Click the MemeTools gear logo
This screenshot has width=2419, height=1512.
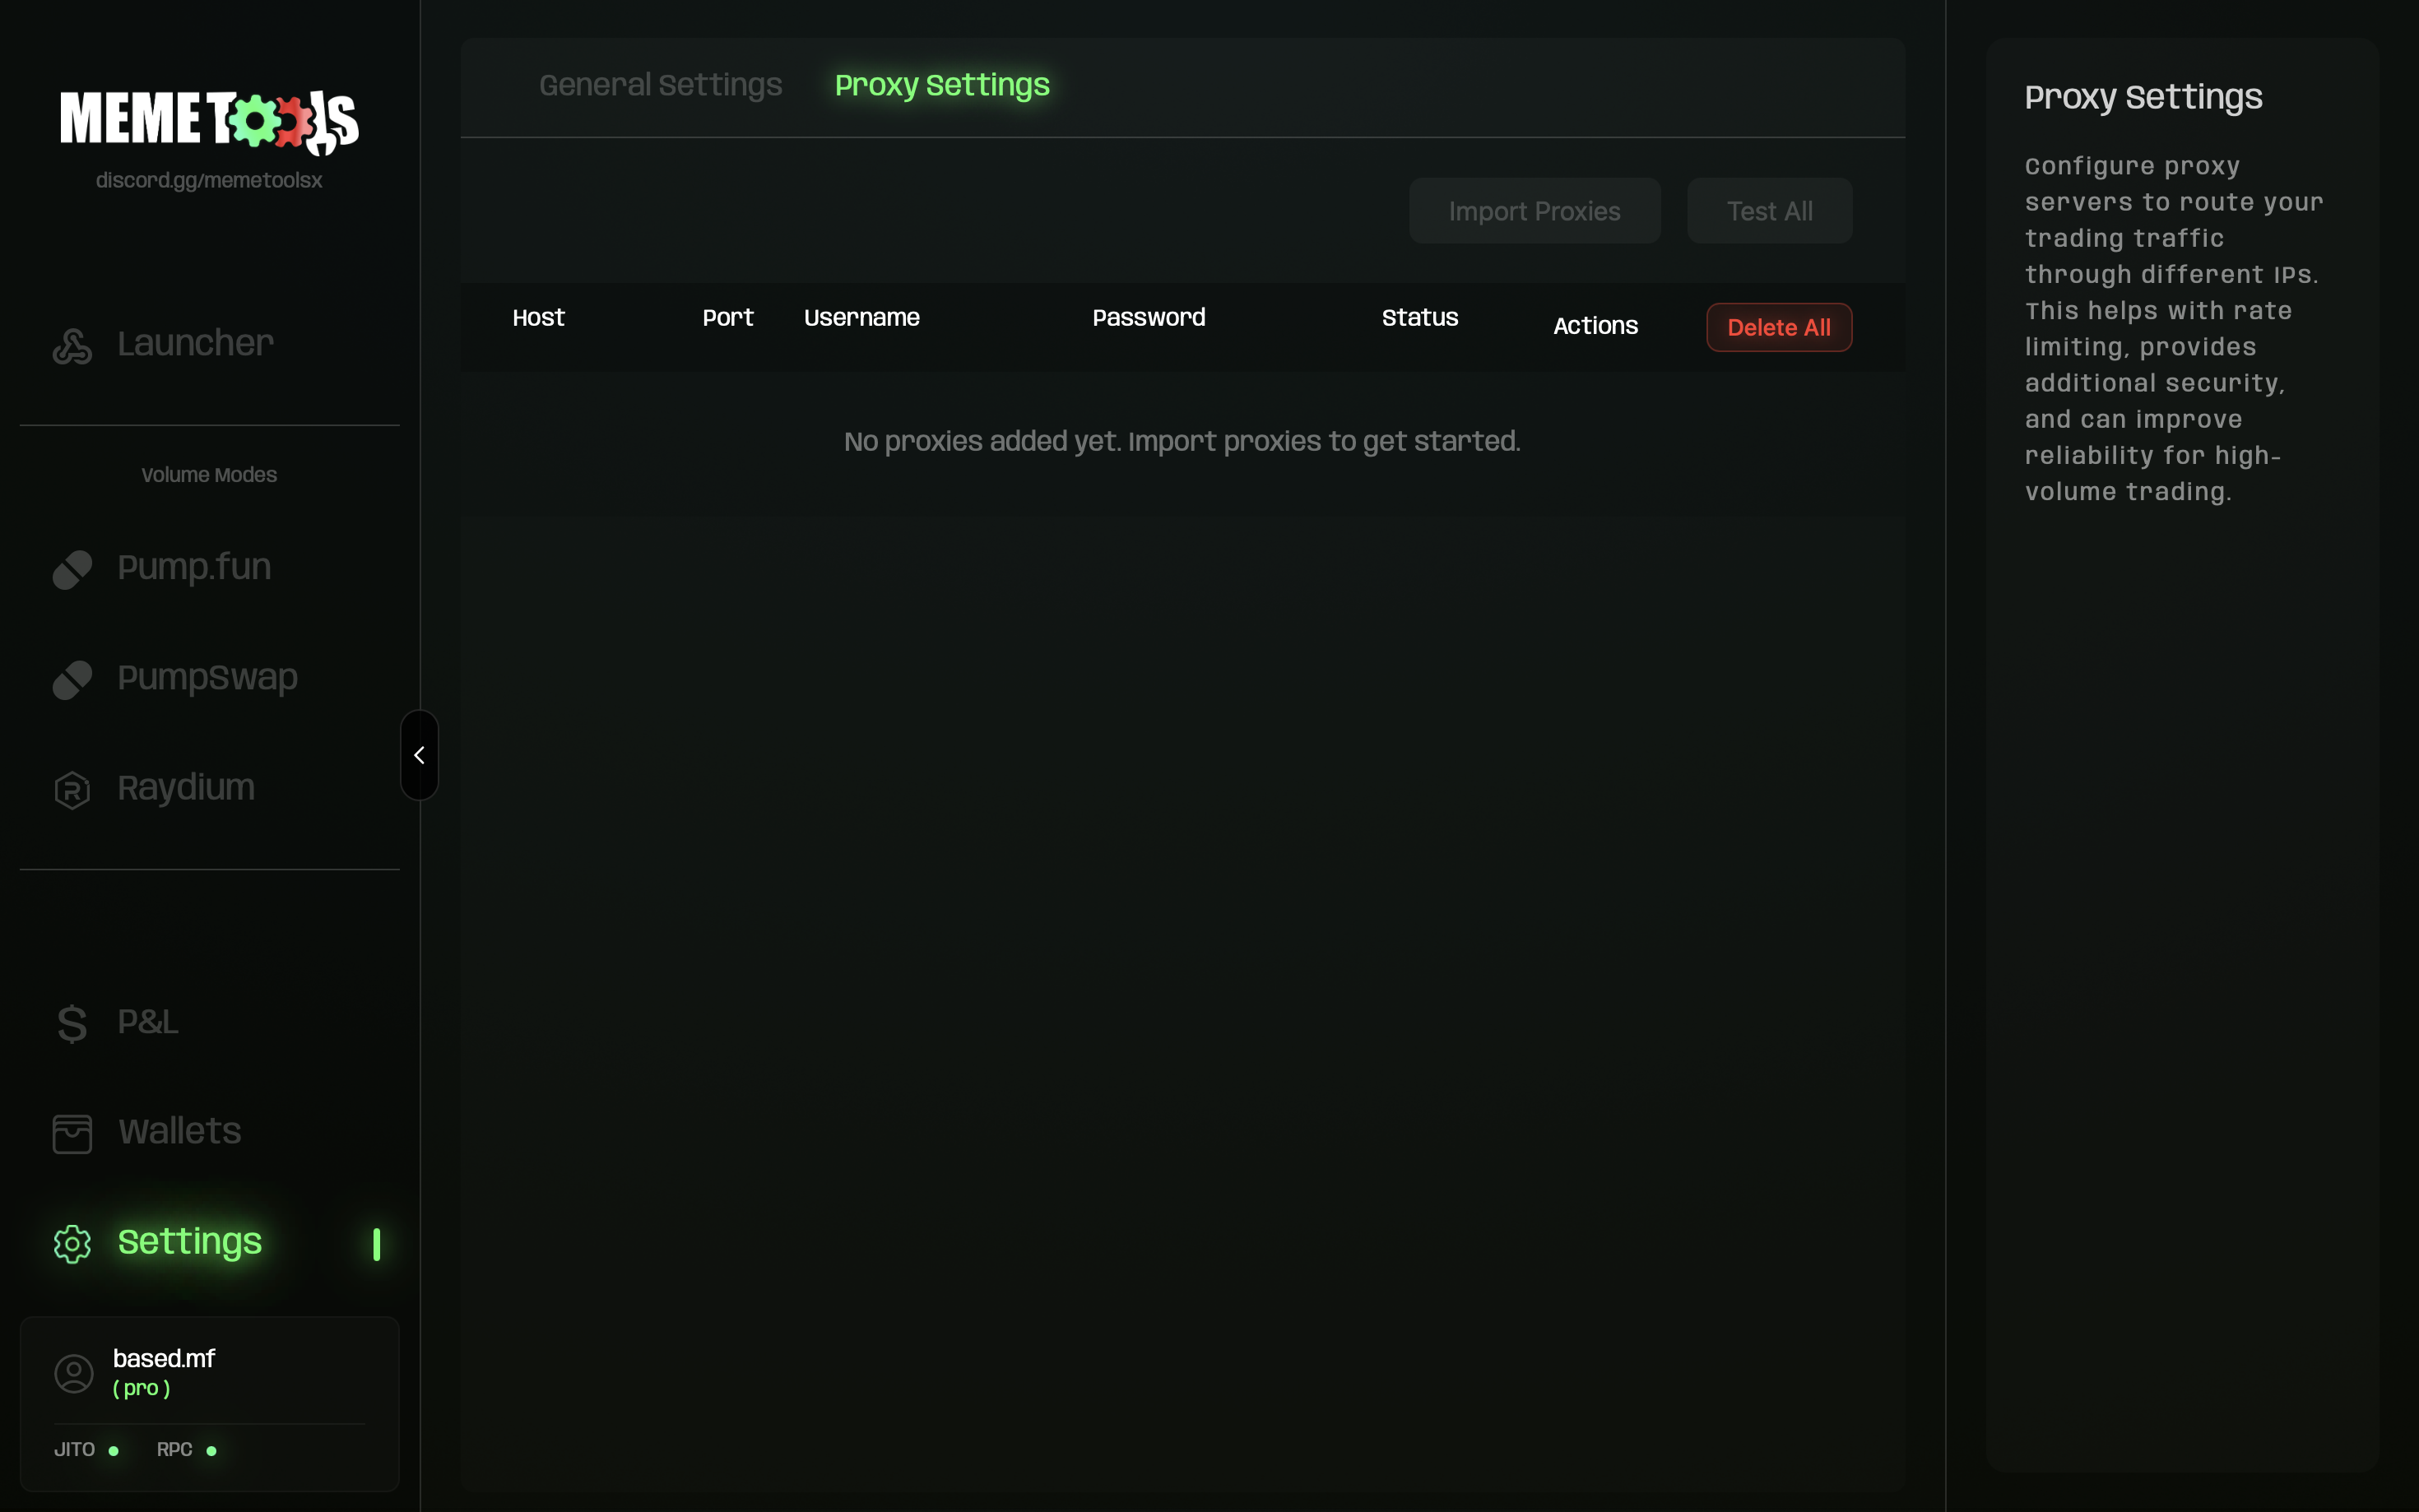click(x=209, y=121)
